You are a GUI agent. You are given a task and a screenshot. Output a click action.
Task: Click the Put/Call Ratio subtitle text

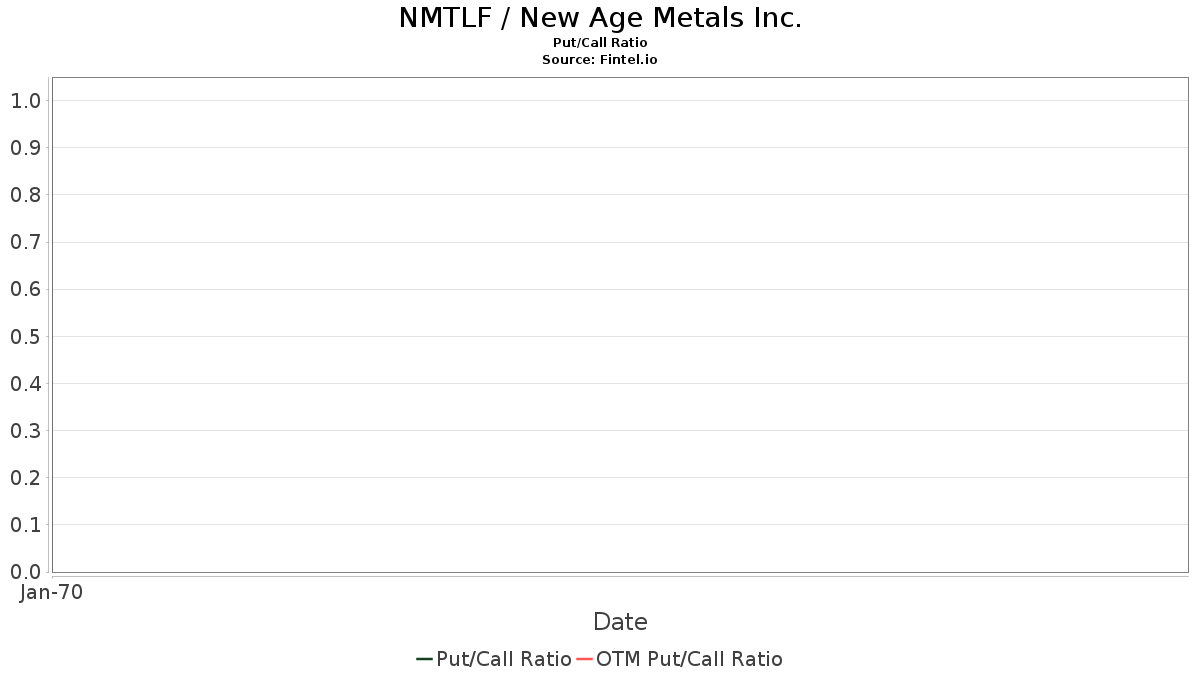point(600,43)
